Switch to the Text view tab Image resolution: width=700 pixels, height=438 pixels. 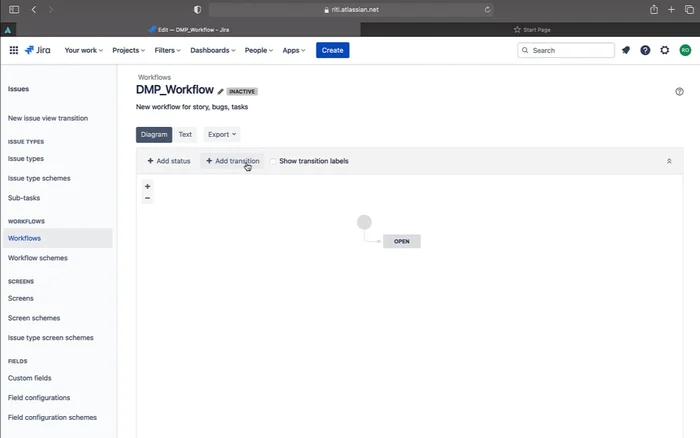pyautogui.click(x=185, y=134)
